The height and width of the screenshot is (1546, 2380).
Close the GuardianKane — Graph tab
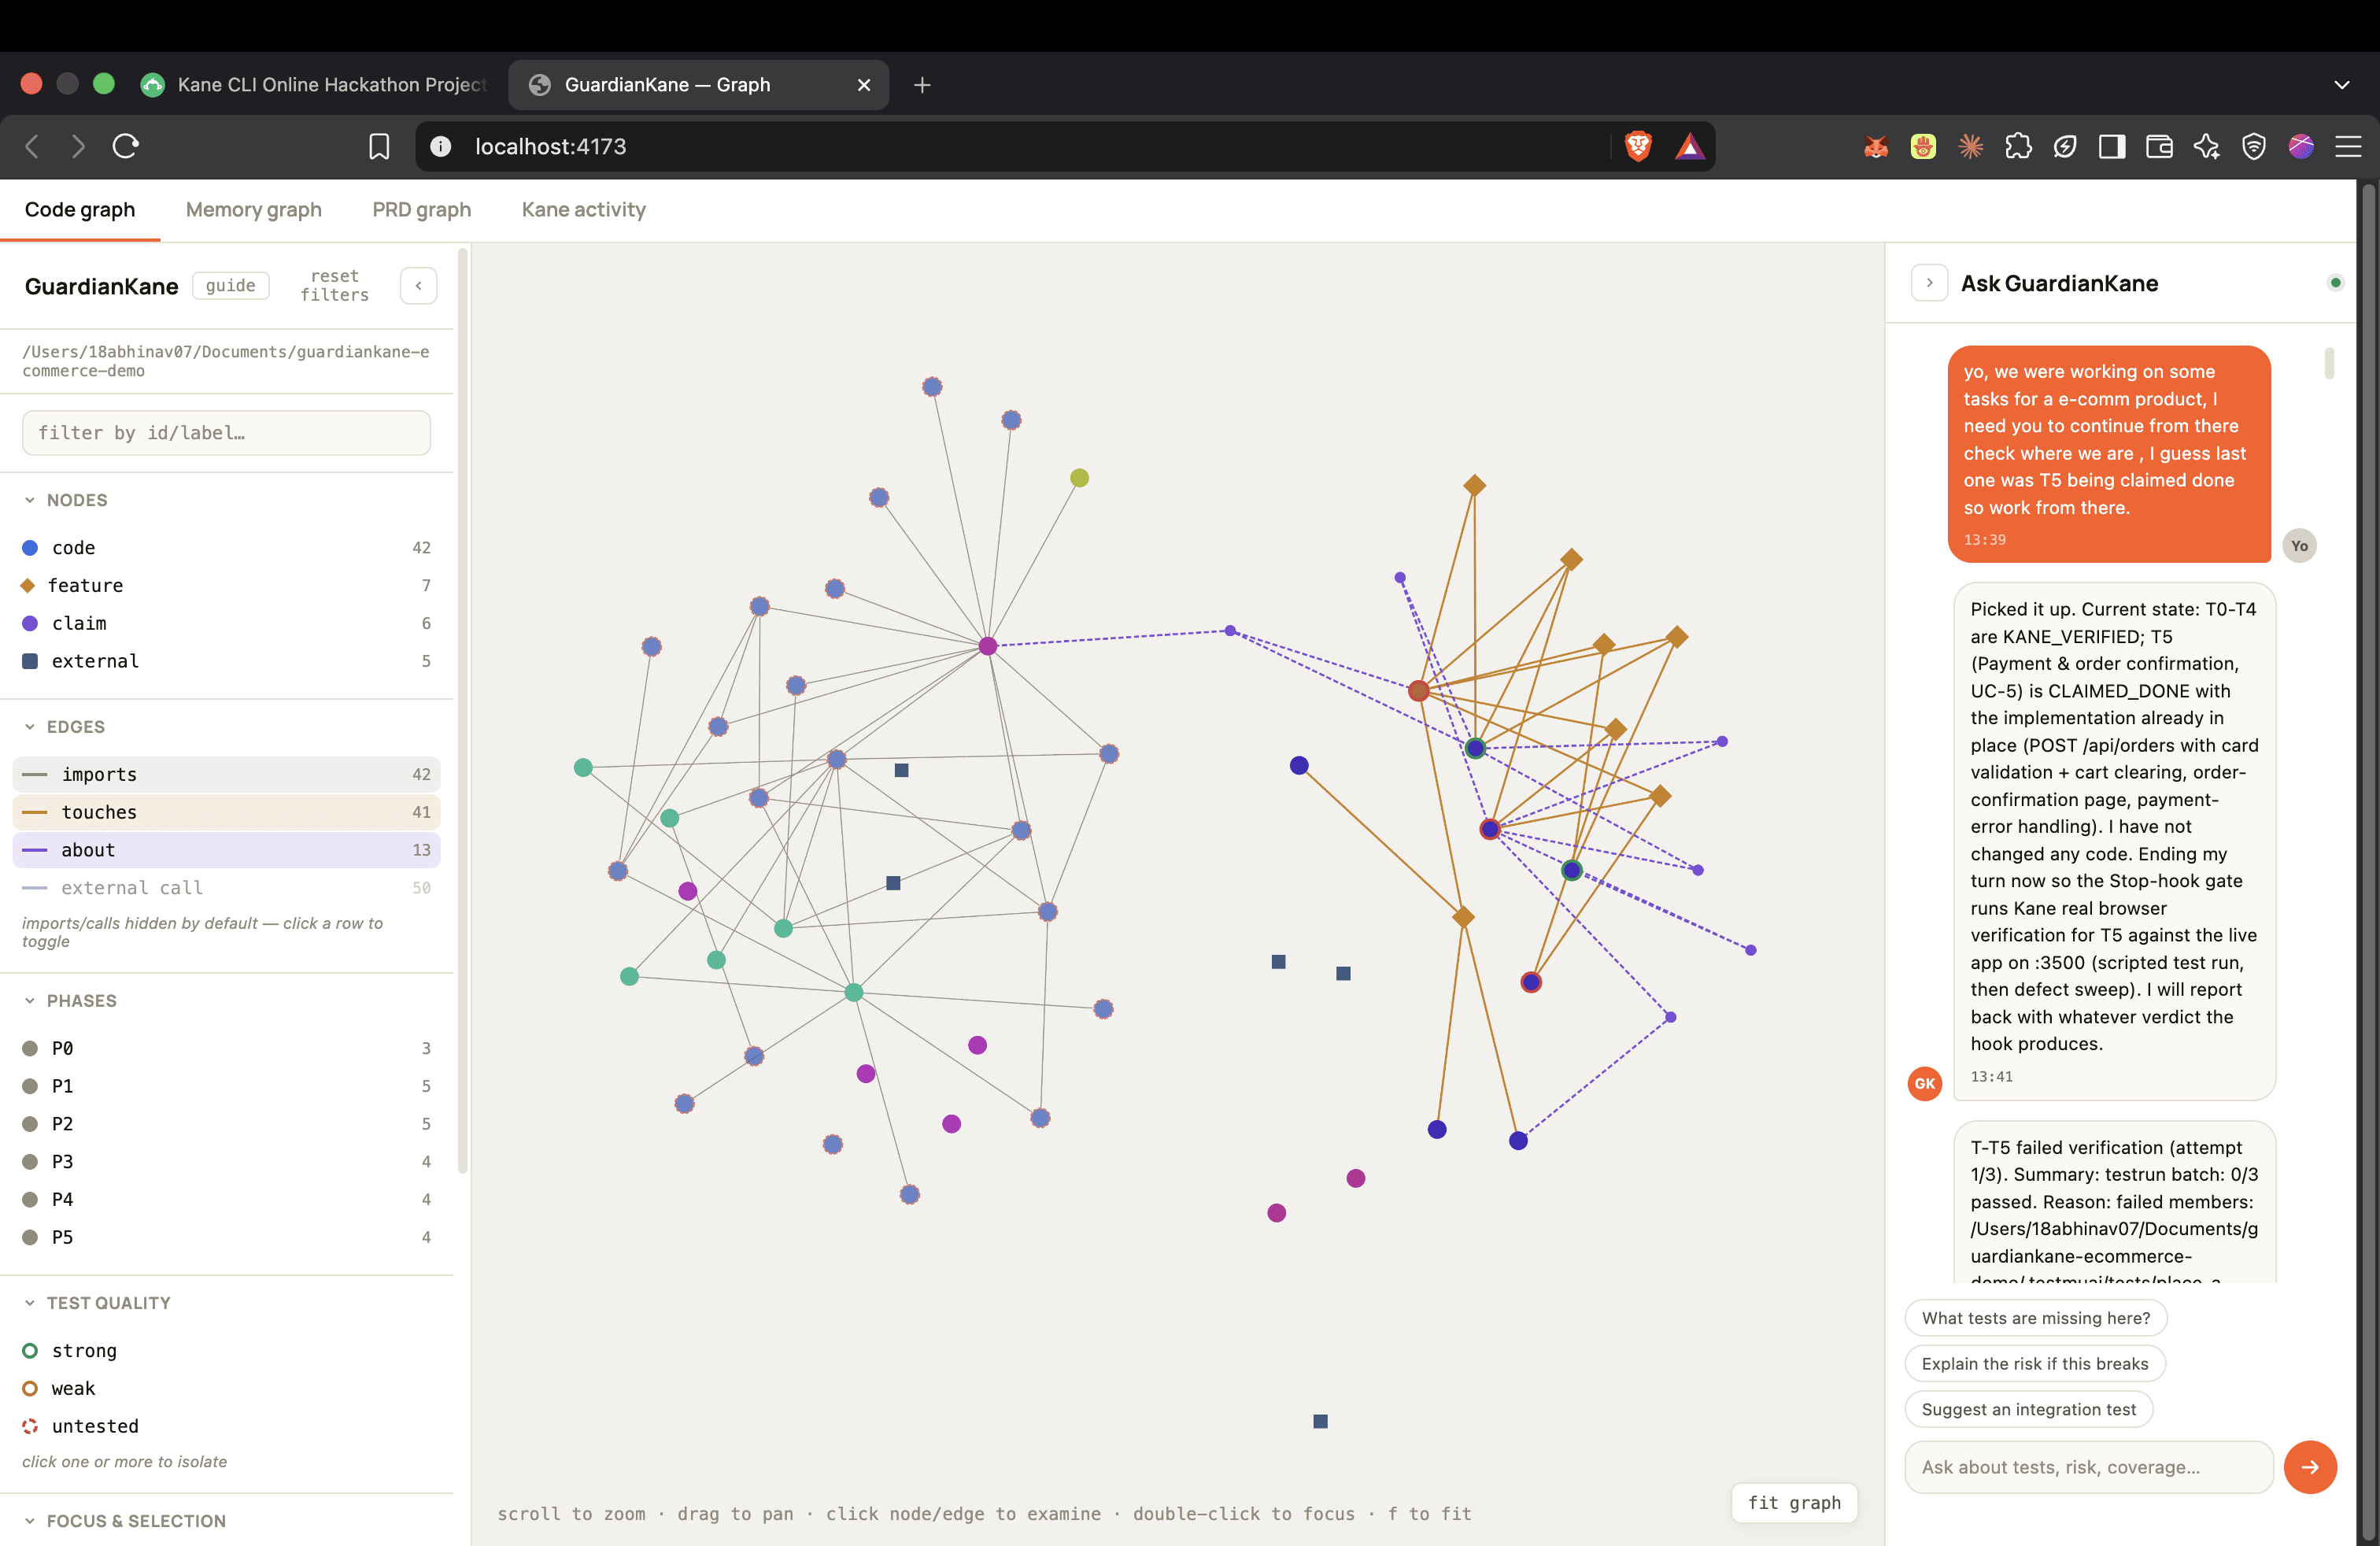click(864, 85)
